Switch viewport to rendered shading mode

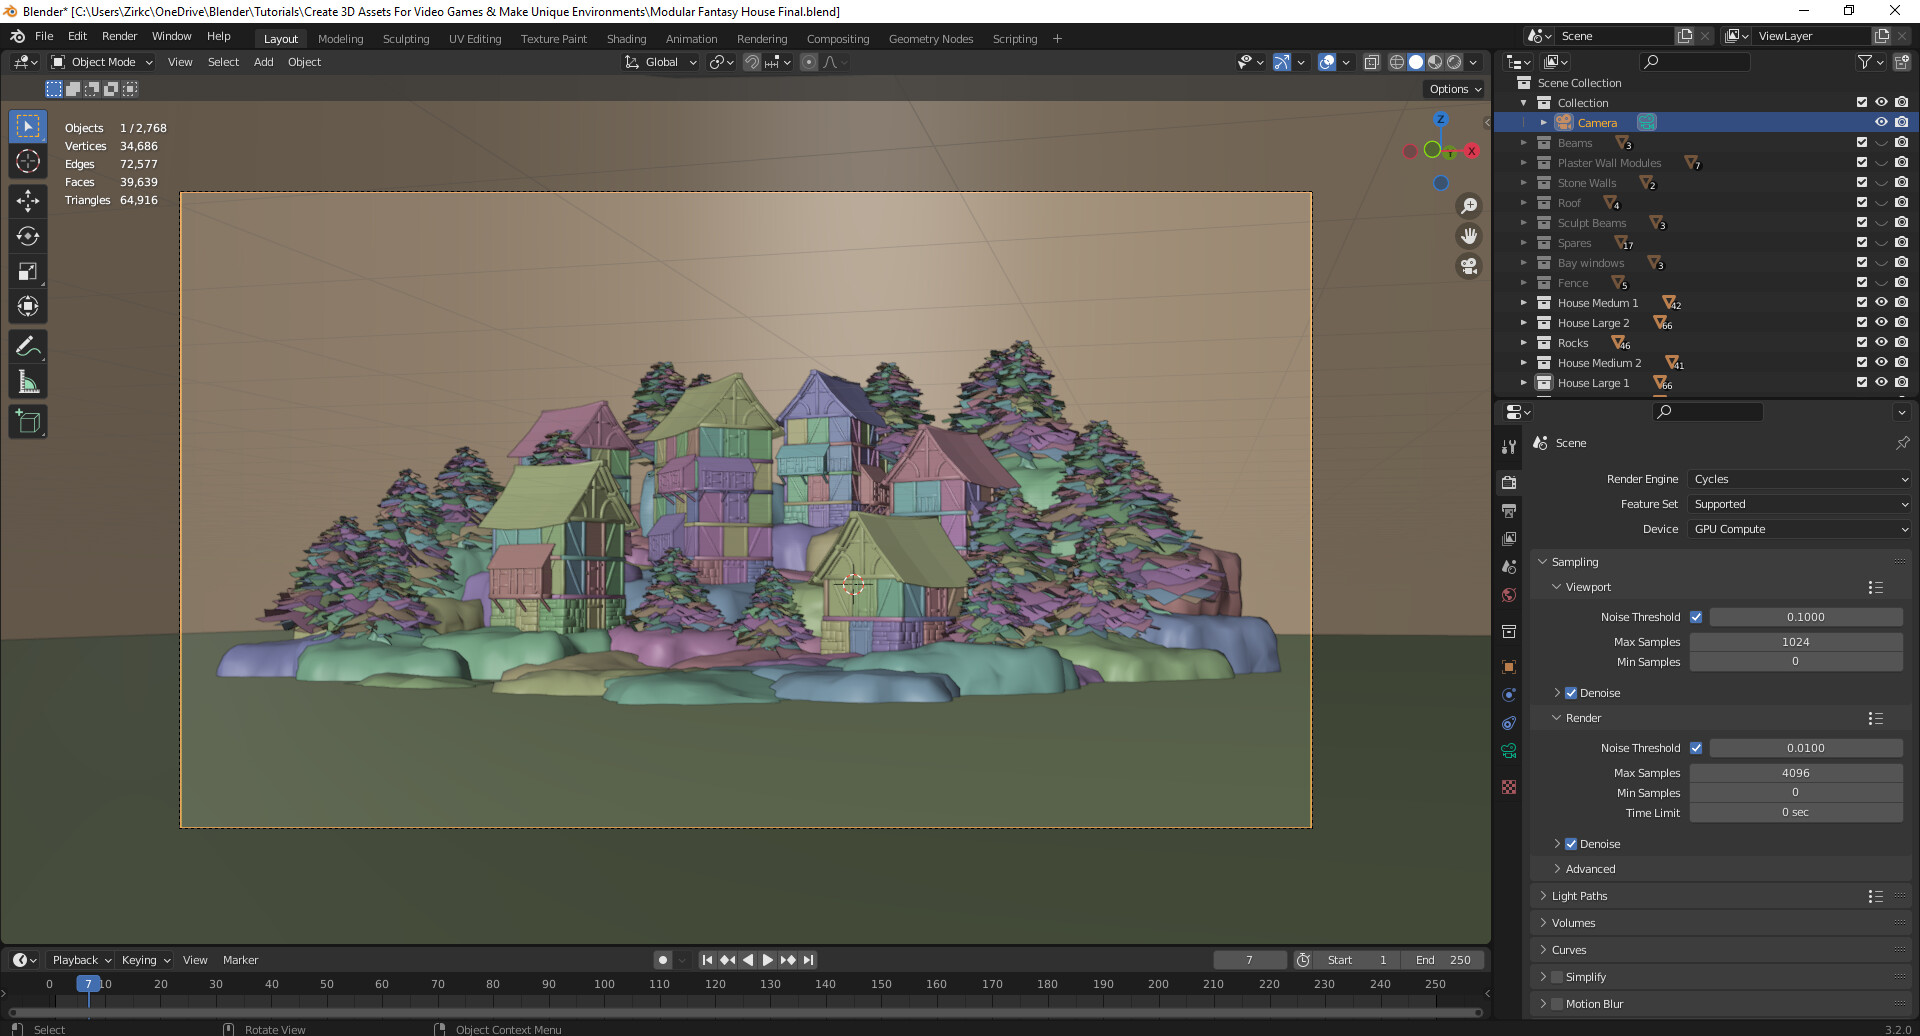coord(1452,62)
